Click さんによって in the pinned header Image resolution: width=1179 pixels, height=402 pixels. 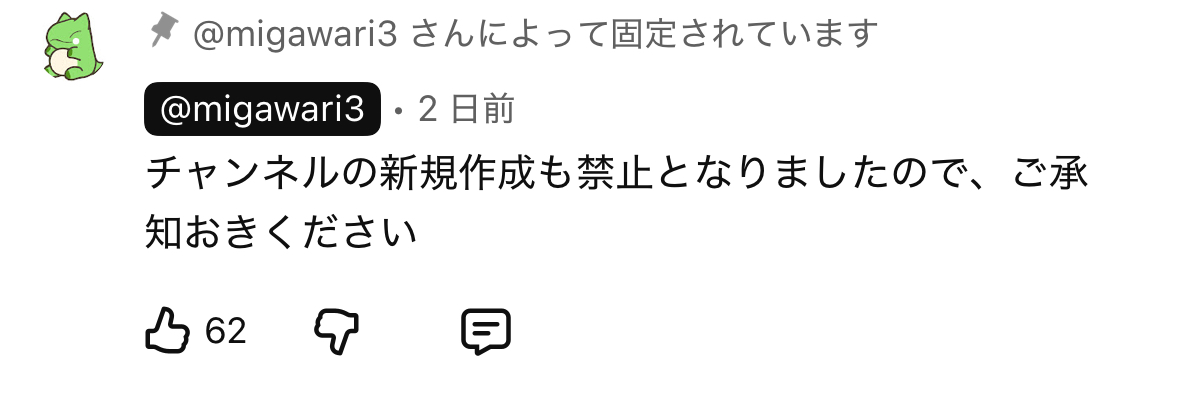[508, 34]
